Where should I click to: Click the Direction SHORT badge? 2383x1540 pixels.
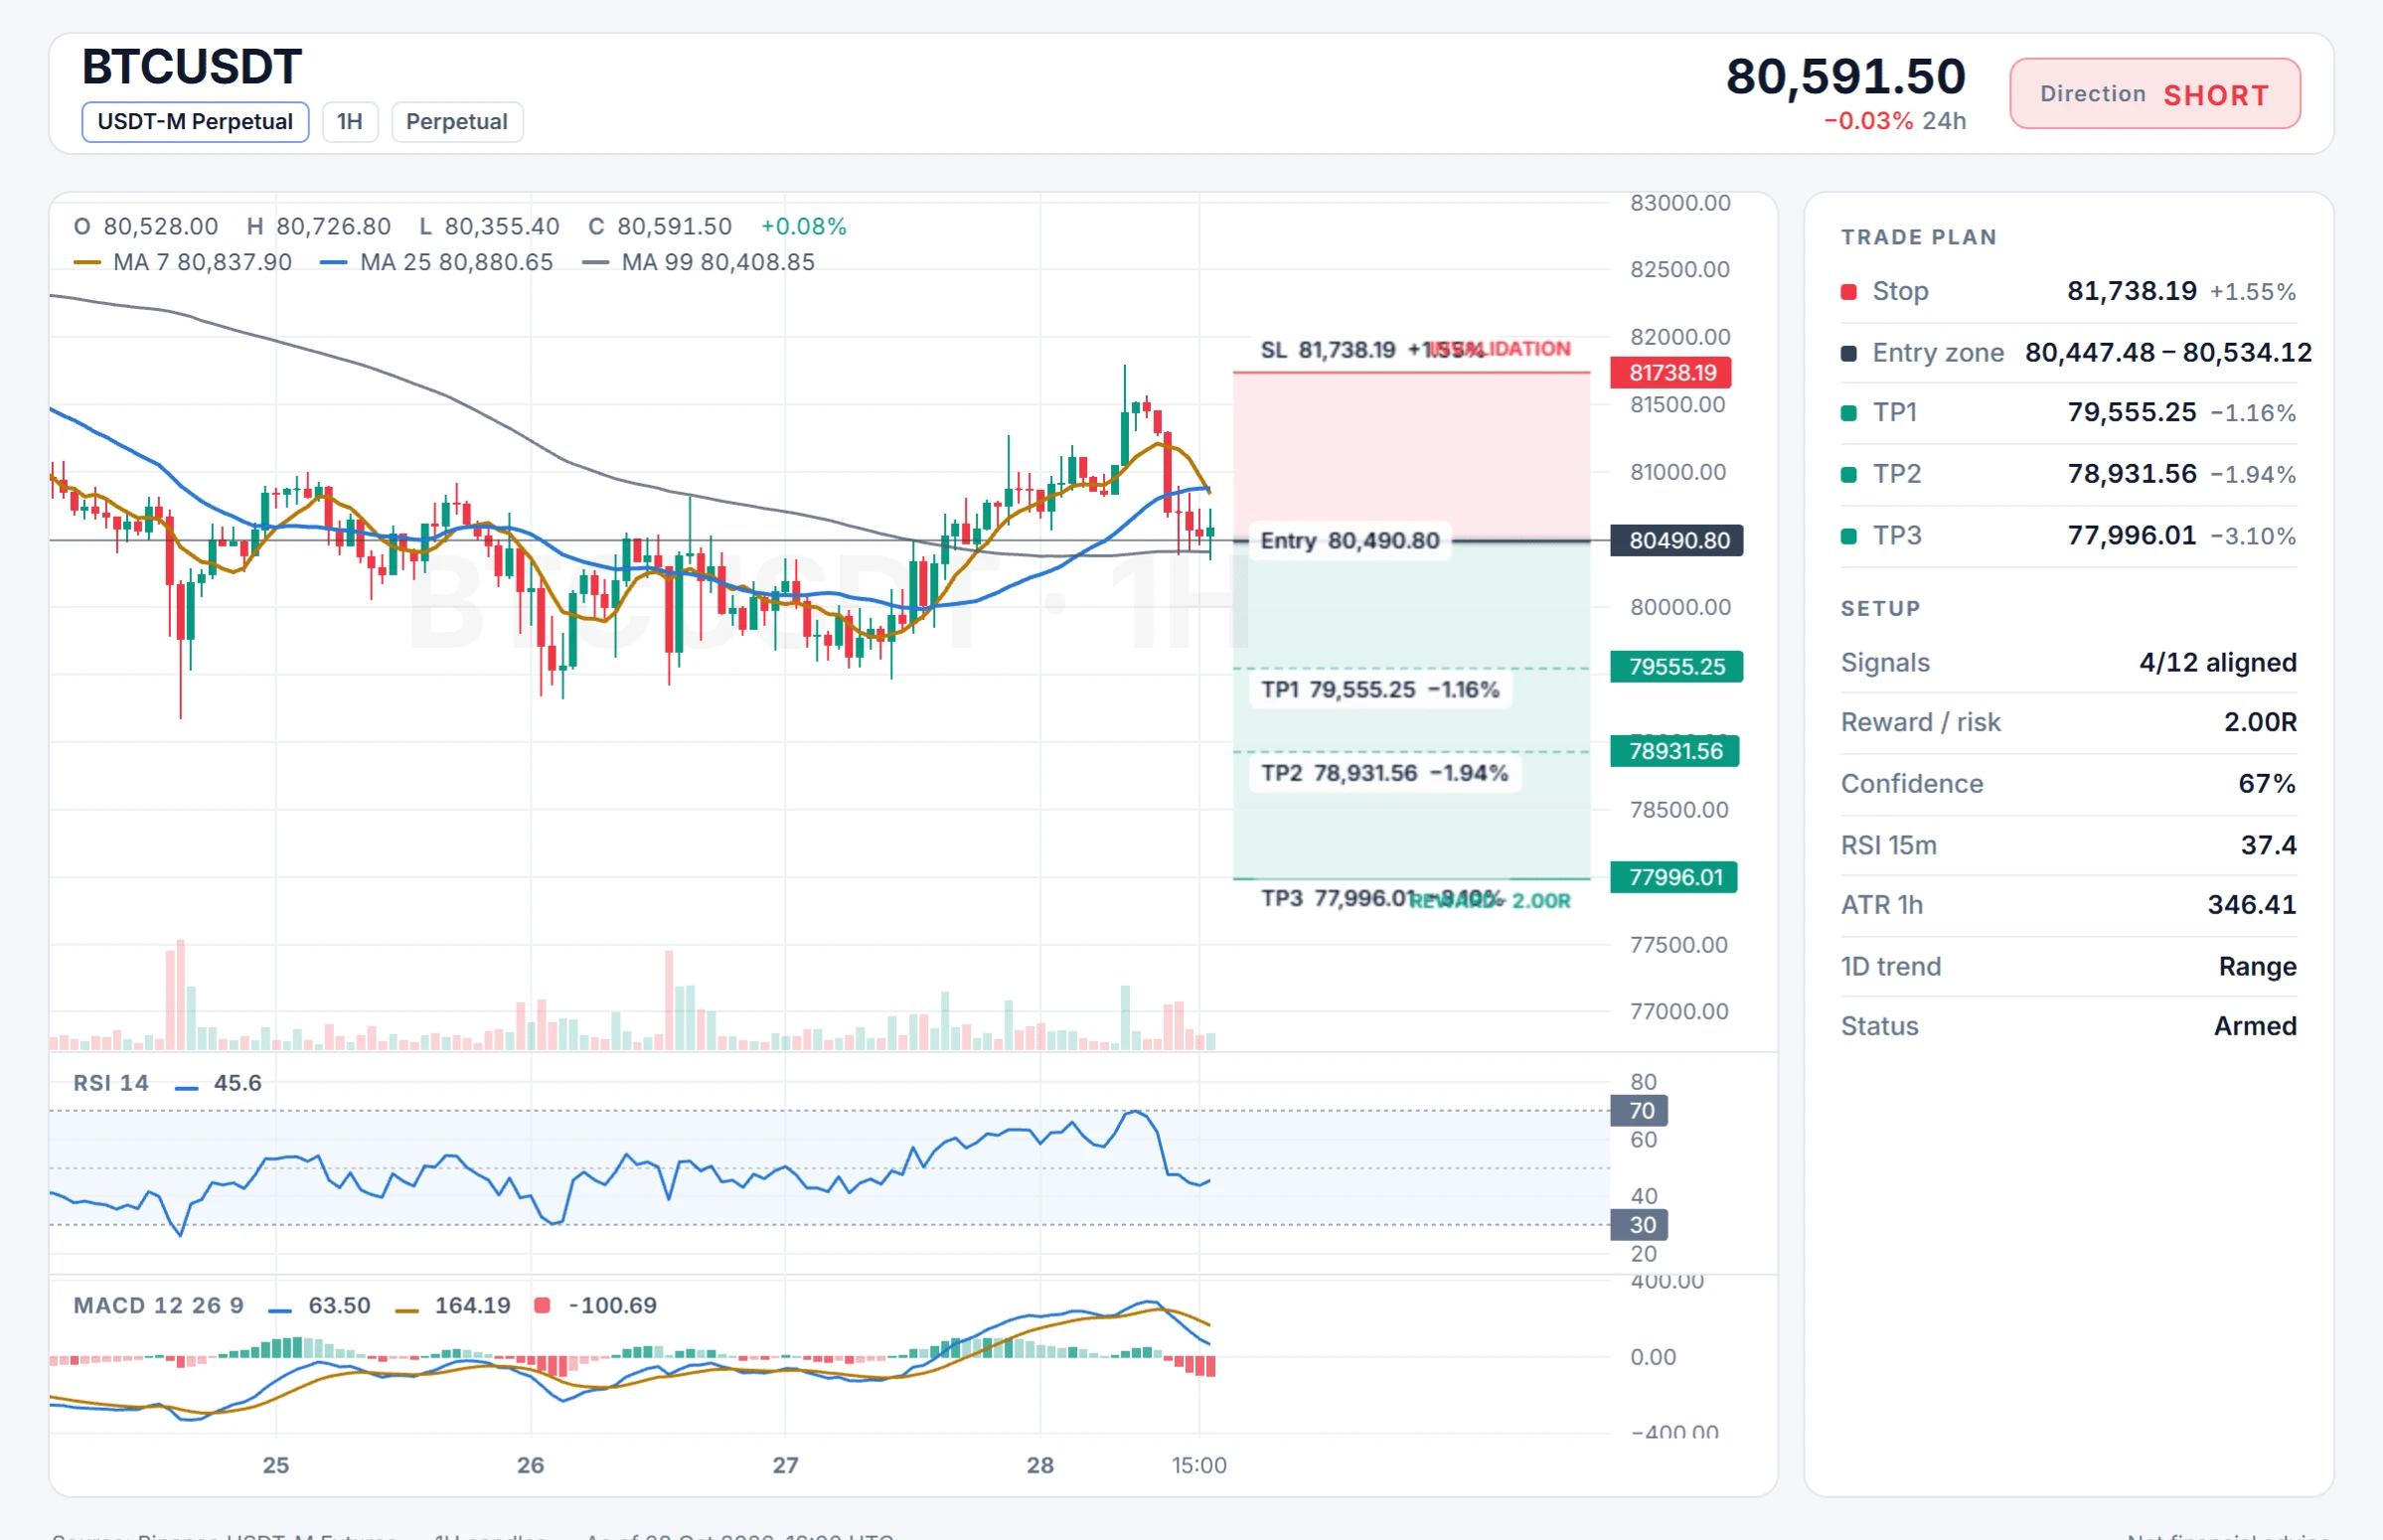(2155, 94)
